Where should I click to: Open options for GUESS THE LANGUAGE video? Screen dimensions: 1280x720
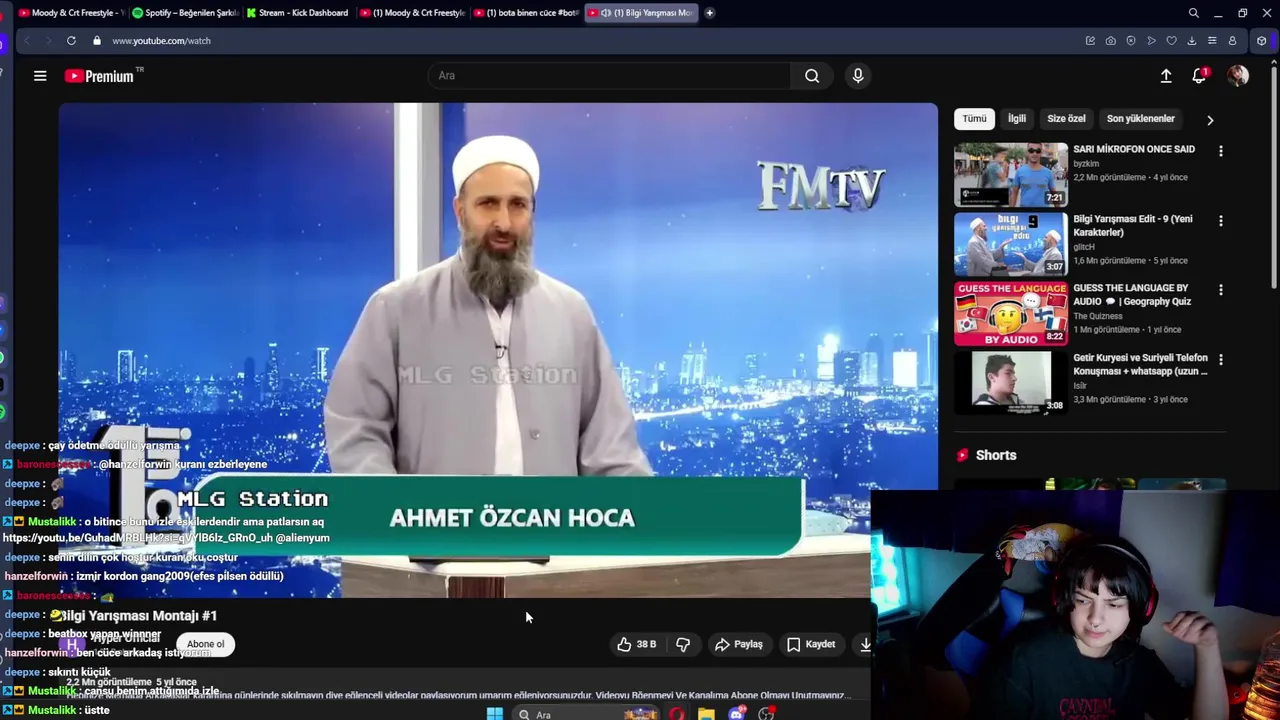pos(1220,290)
